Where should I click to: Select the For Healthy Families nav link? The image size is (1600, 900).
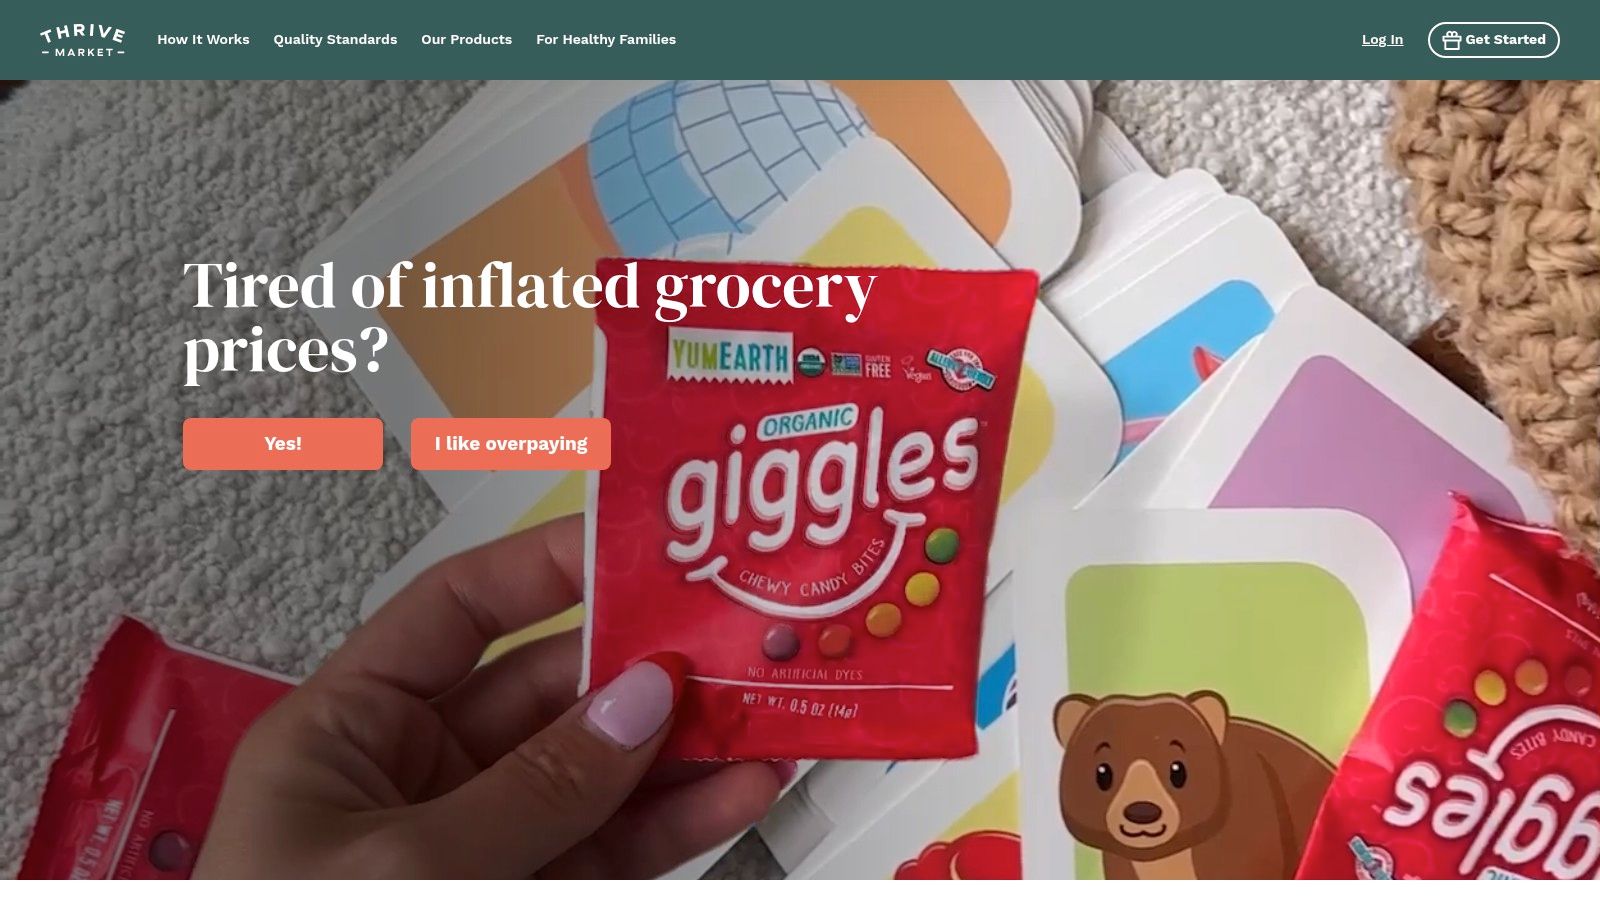point(606,40)
